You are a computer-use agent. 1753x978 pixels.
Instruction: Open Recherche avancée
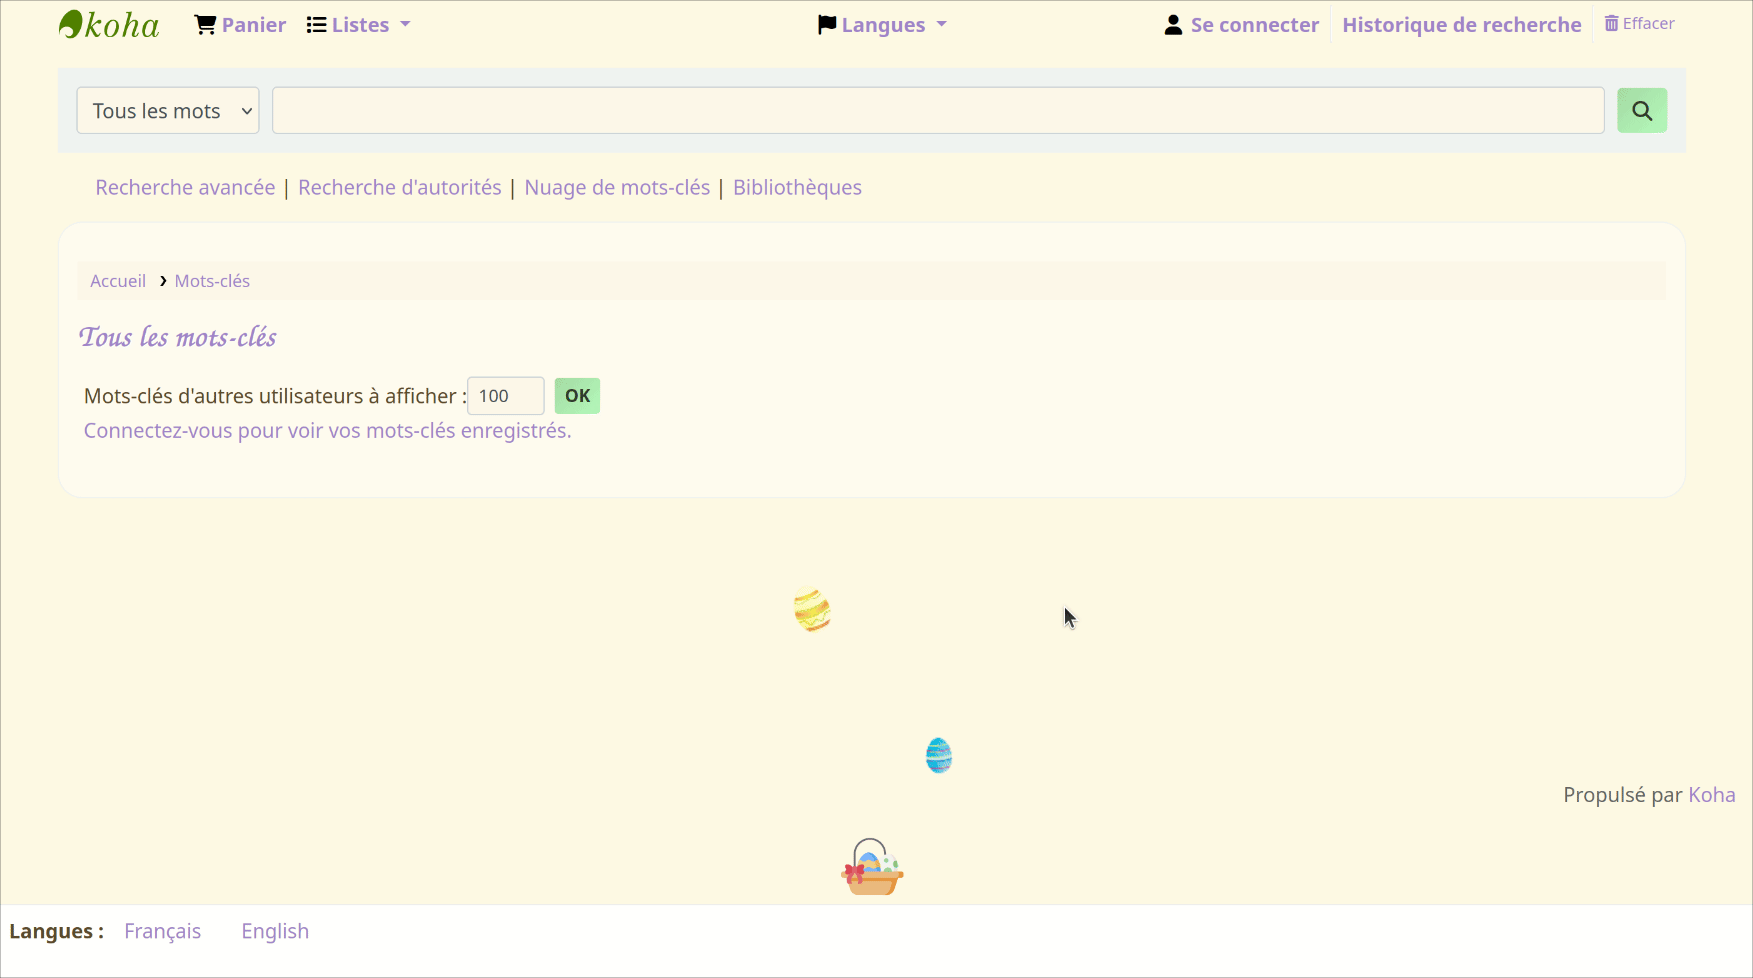(x=185, y=188)
